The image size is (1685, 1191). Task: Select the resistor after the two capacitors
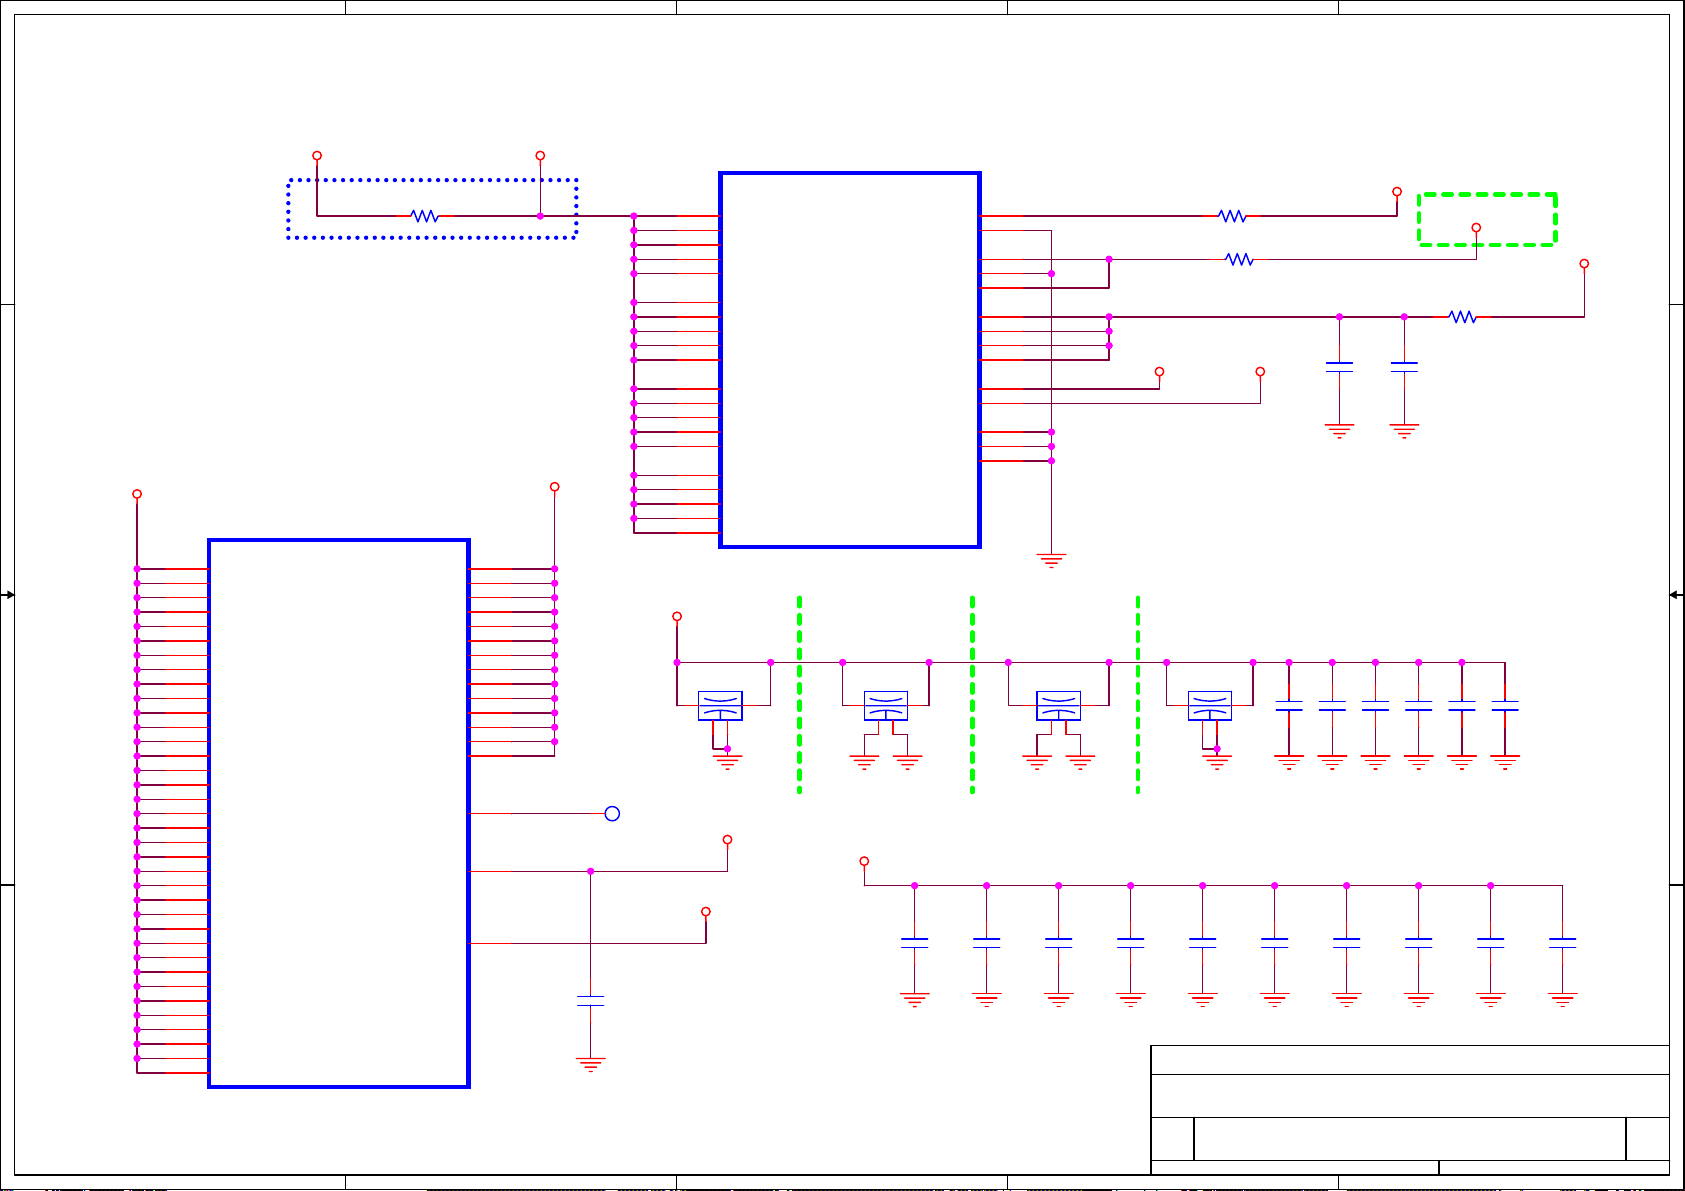click(1463, 317)
